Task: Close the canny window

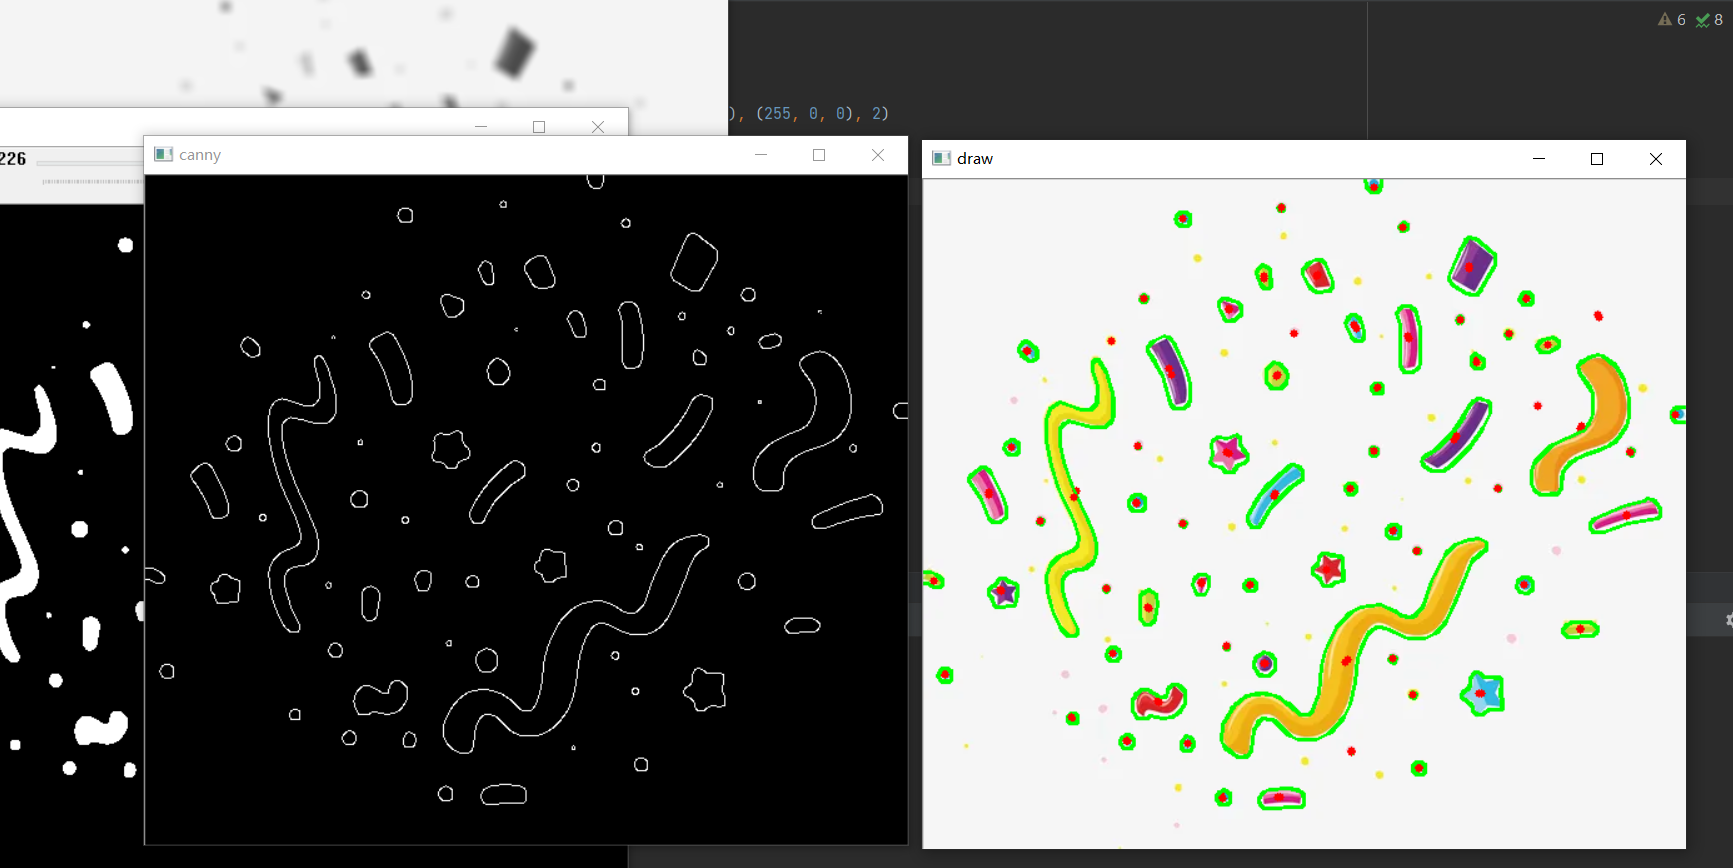Action: pyautogui.click(x=878, y=155)
